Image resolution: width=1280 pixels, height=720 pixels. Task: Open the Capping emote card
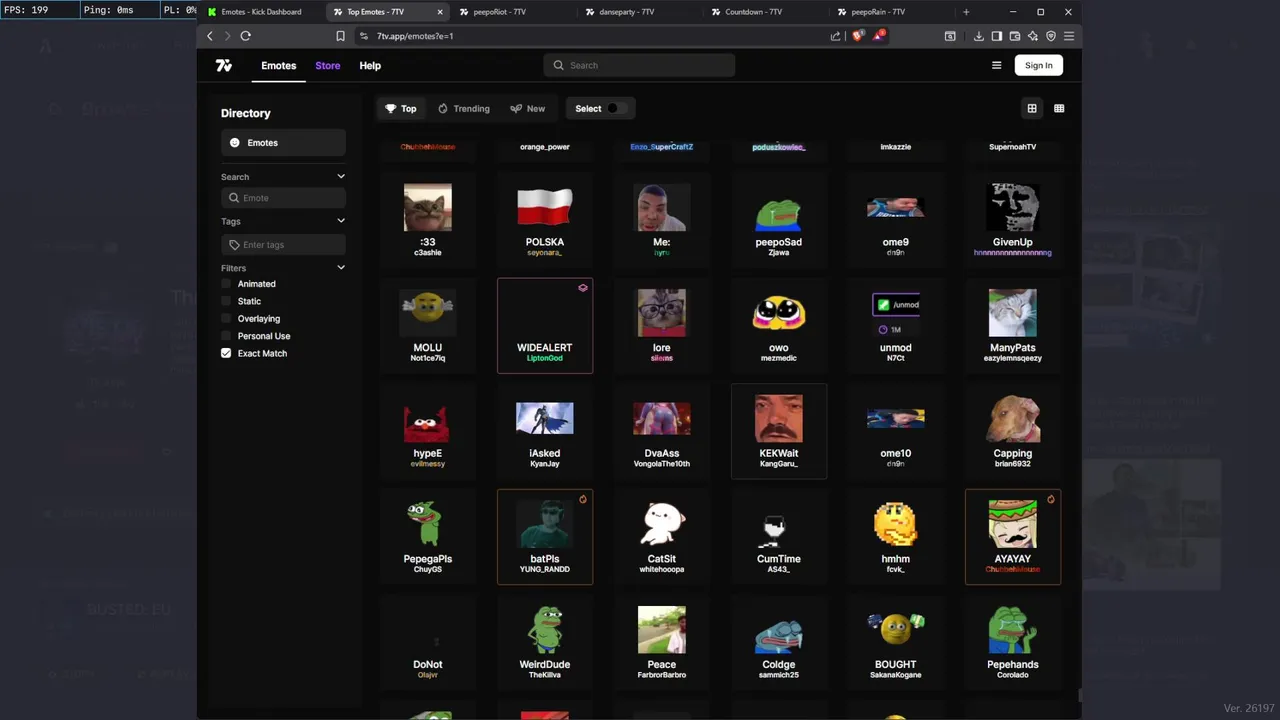(x=1013, y=431)
